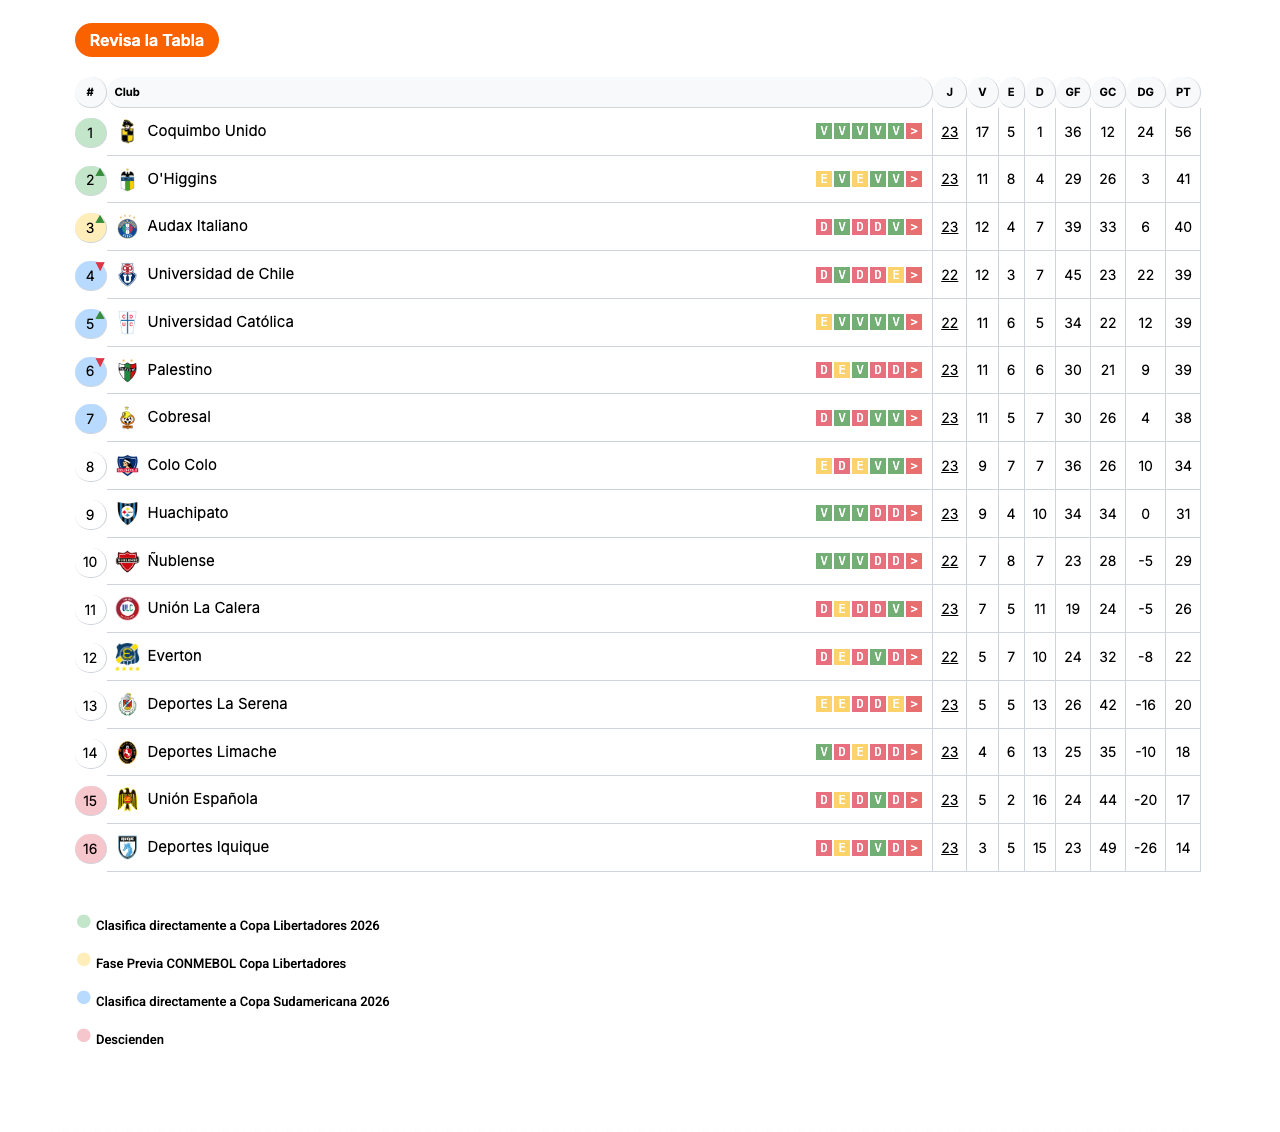Click position badge number 16
The height and width of the screenshot is (1132, 1280).
90,849
